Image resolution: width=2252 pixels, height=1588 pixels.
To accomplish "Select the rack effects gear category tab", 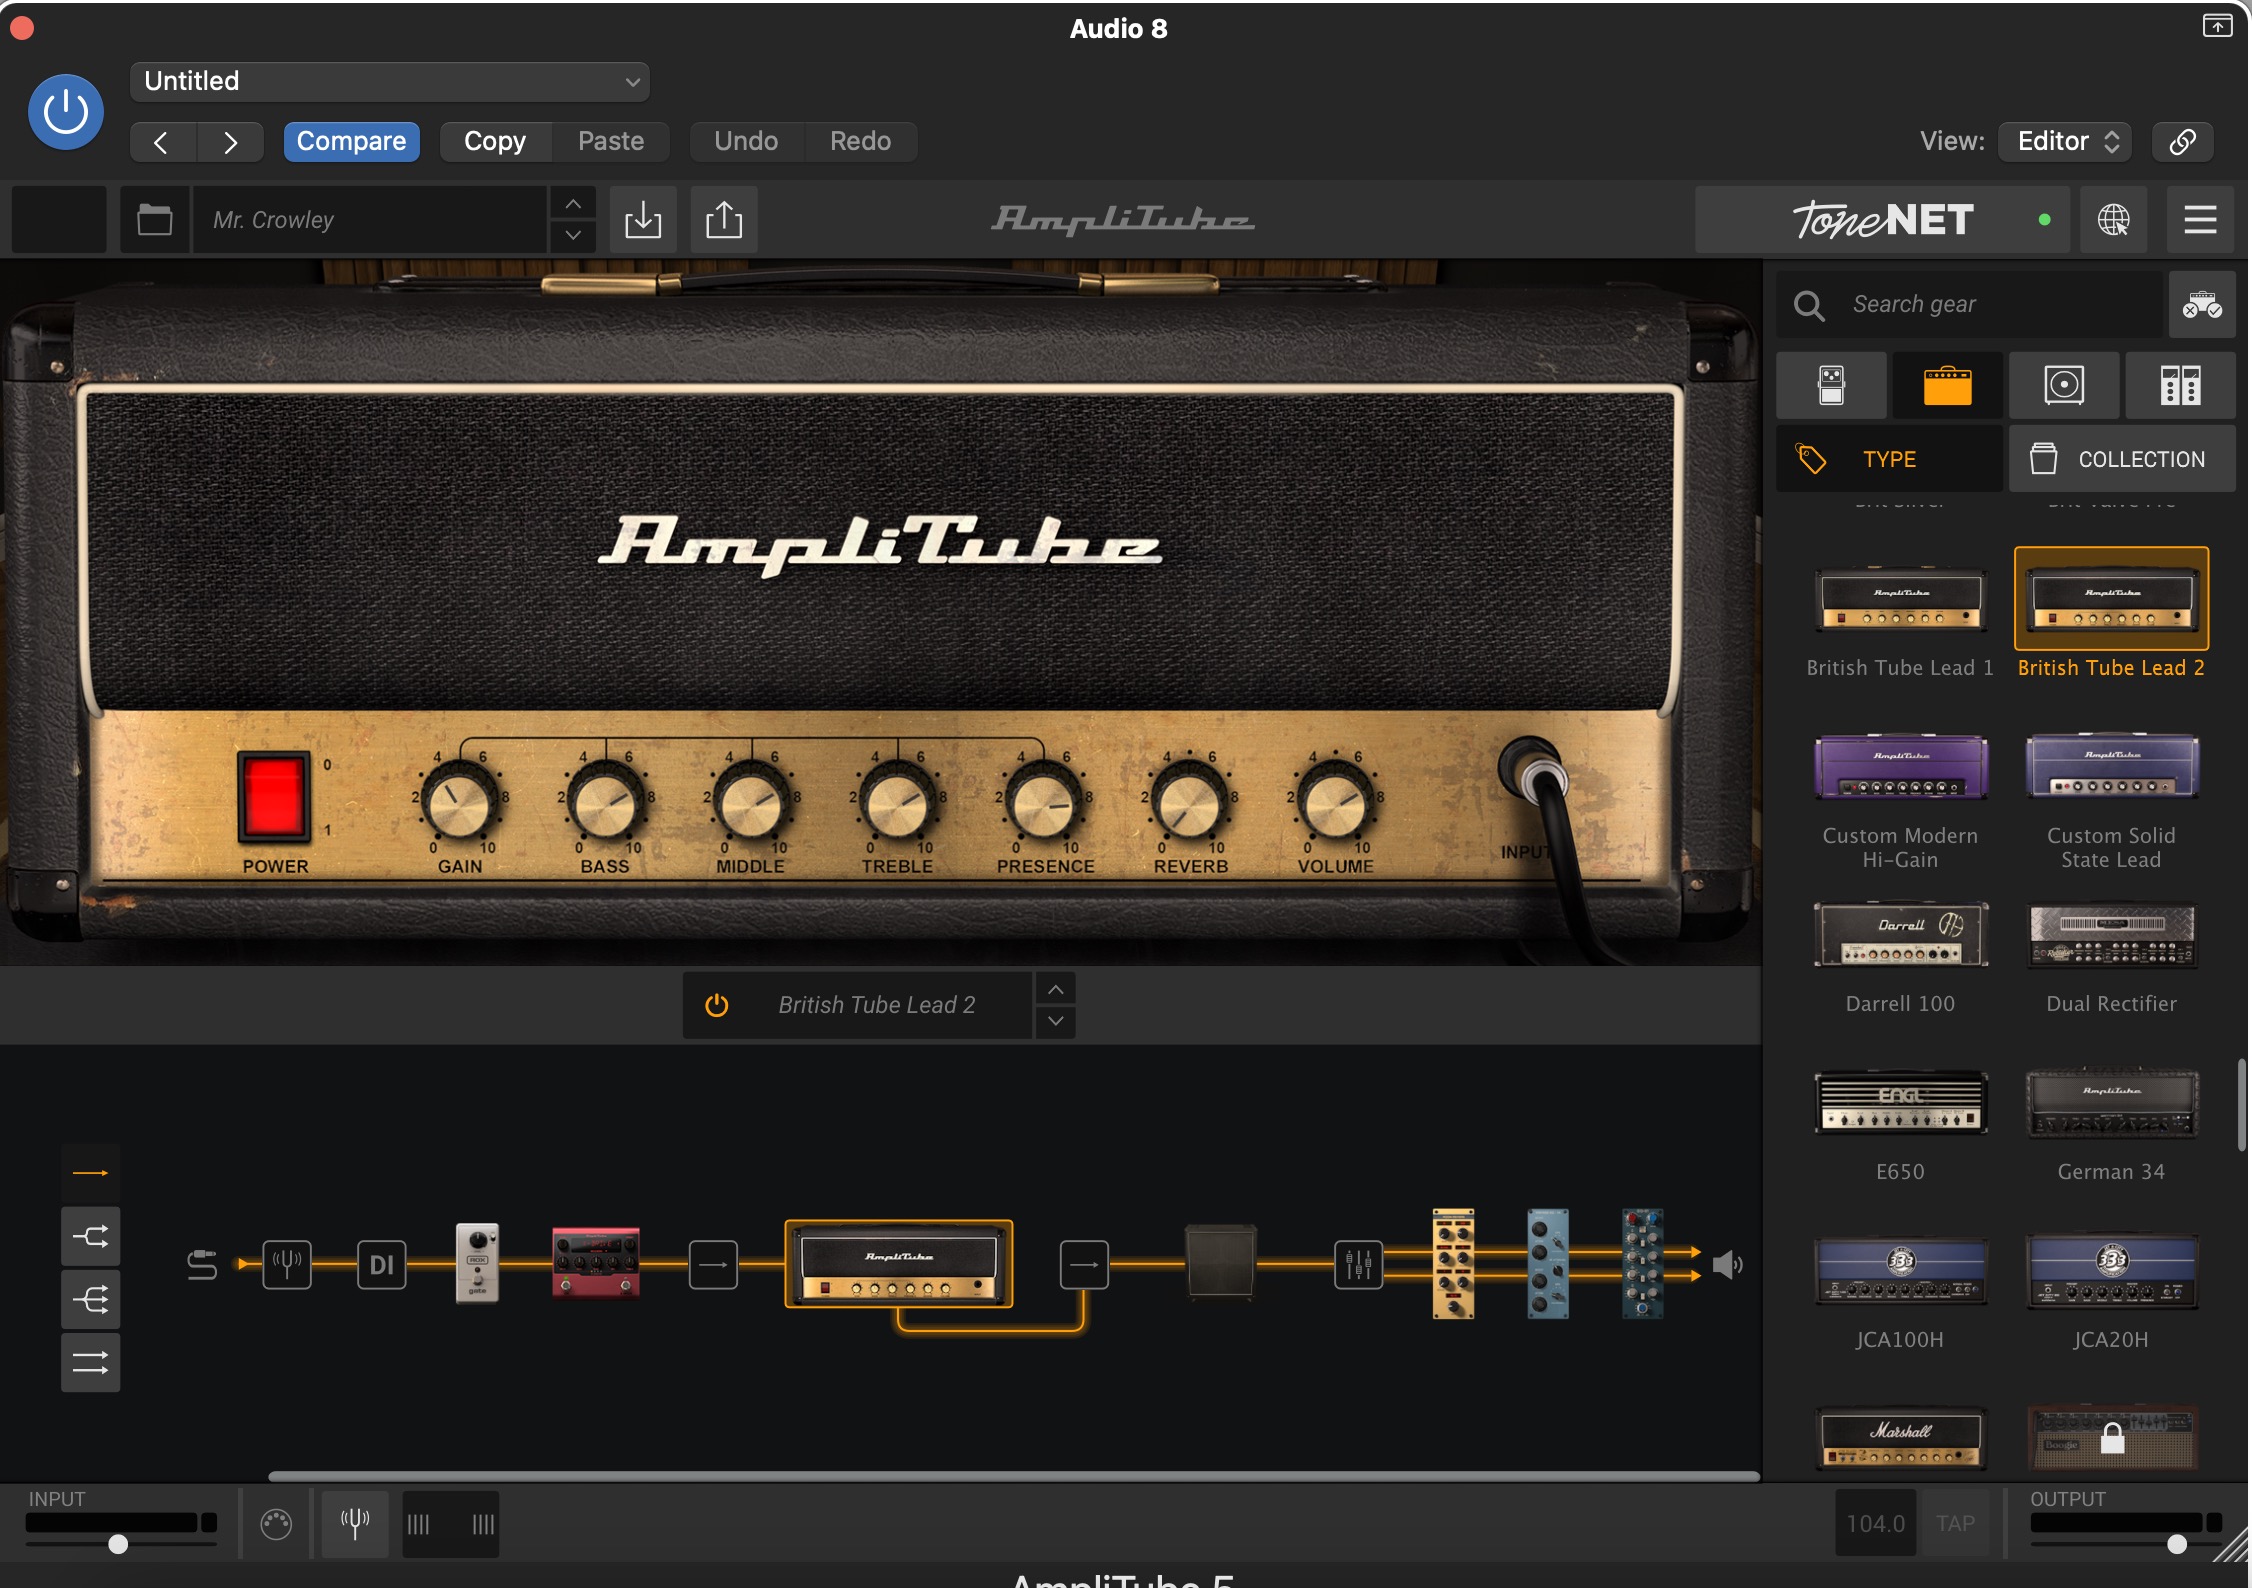I will pos(2180,385).
